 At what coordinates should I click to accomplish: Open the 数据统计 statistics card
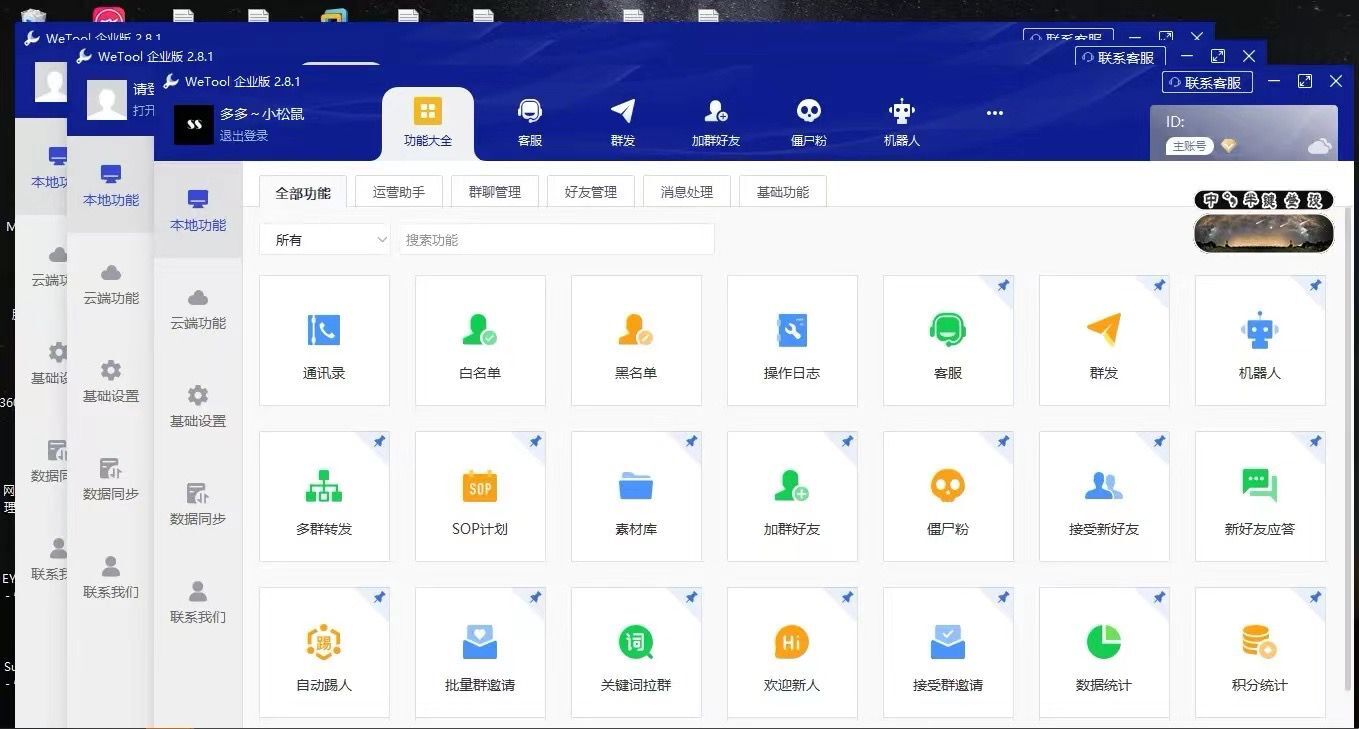tap(1104, 652)
